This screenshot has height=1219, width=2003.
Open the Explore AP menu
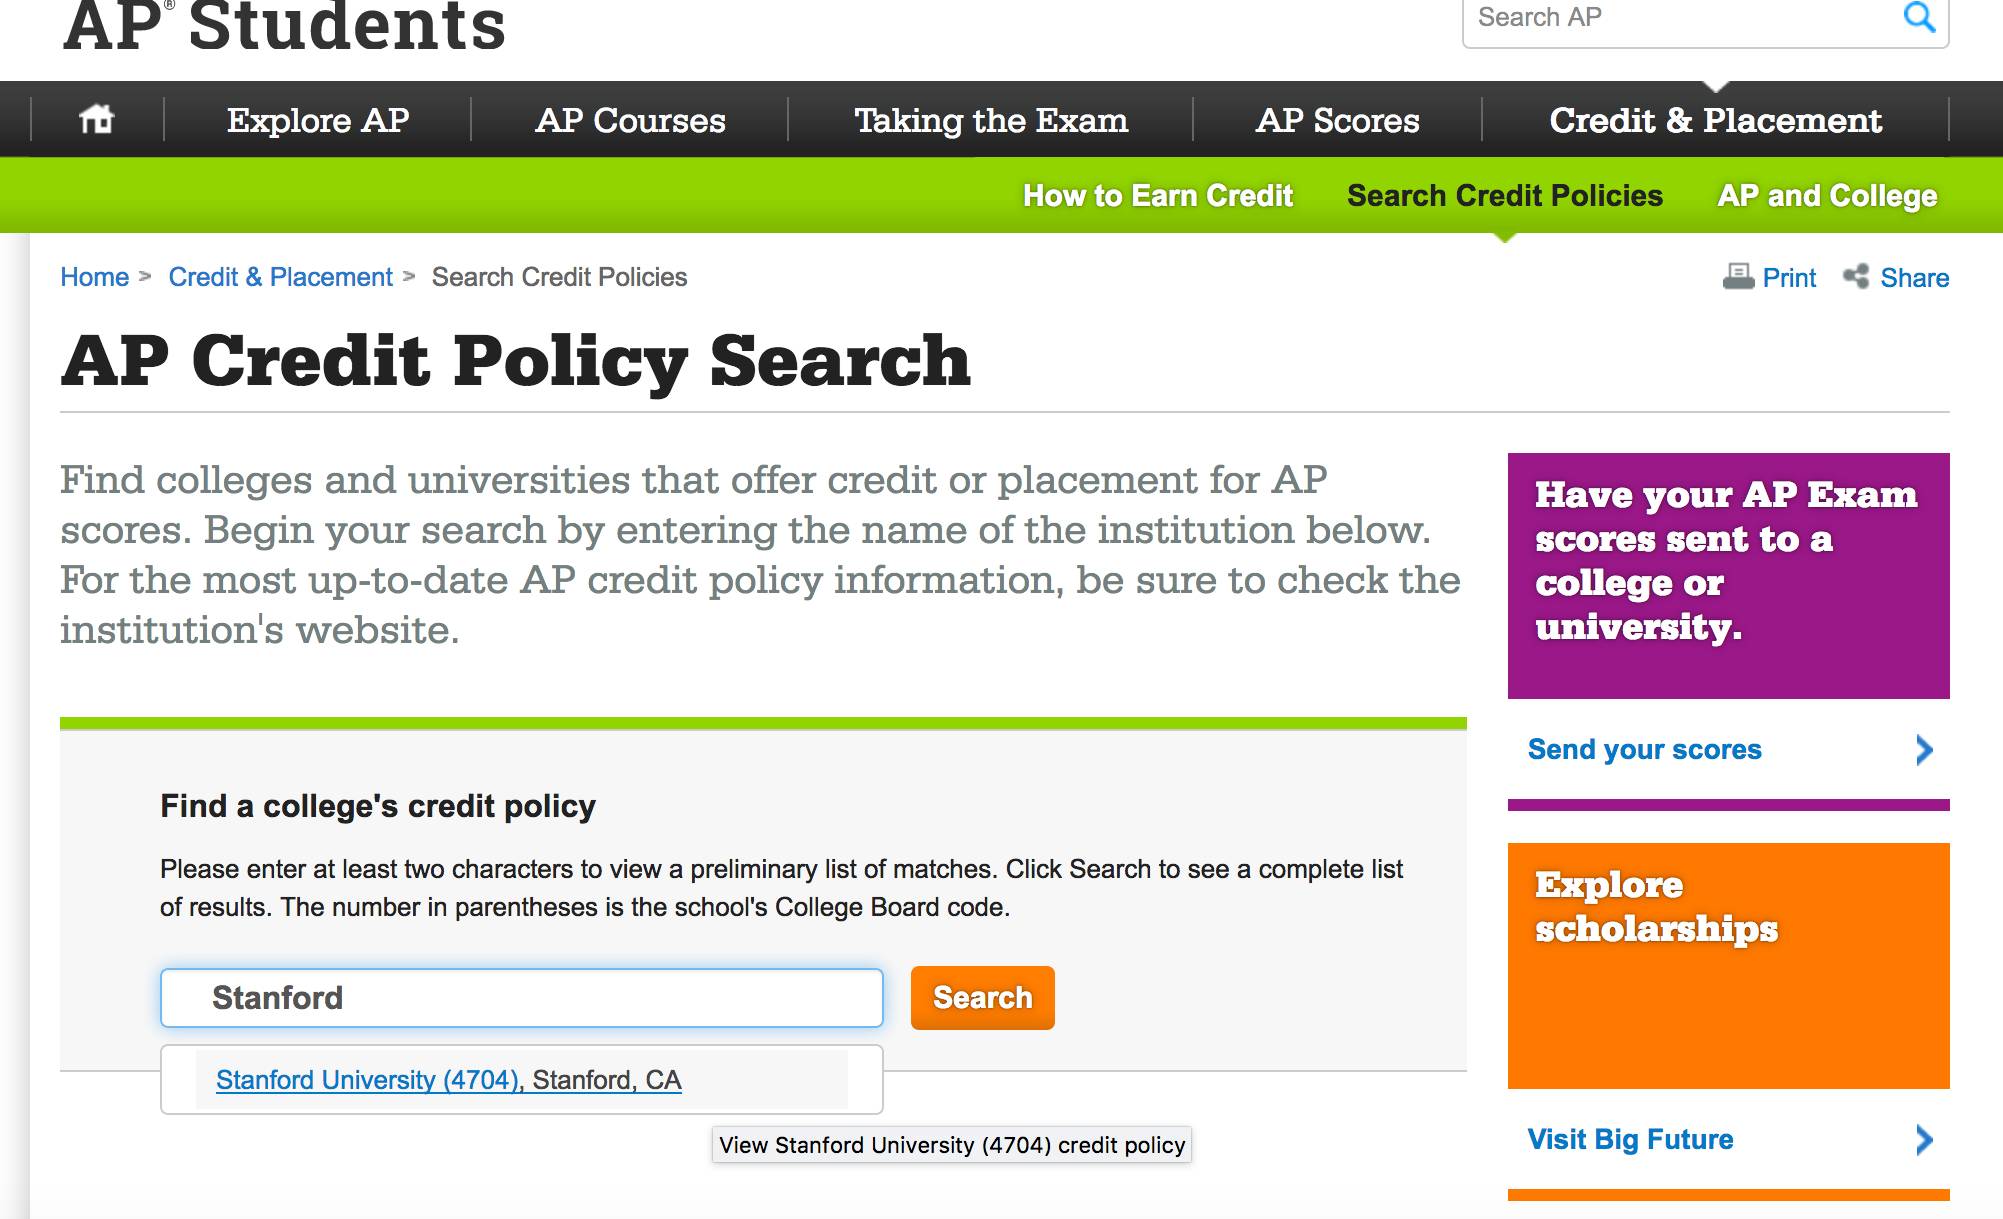(x=318, y=120)
